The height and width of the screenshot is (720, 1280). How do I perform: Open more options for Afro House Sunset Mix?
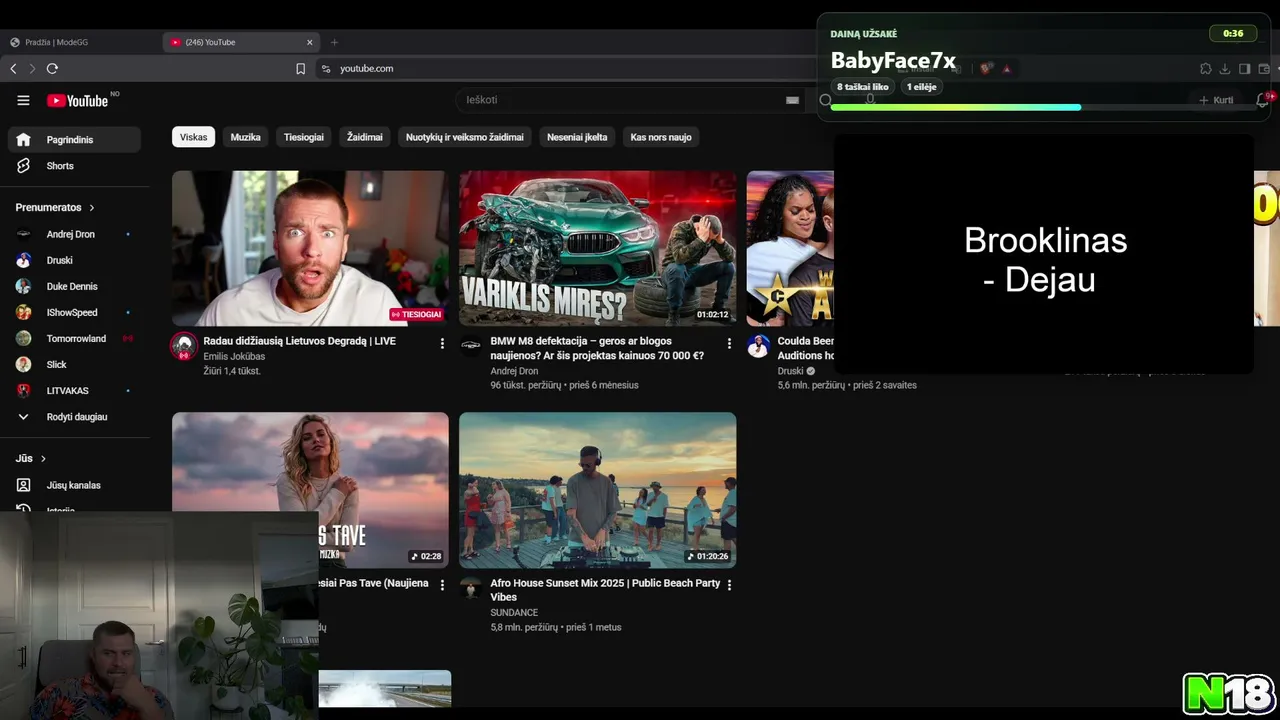pos(729,585)
